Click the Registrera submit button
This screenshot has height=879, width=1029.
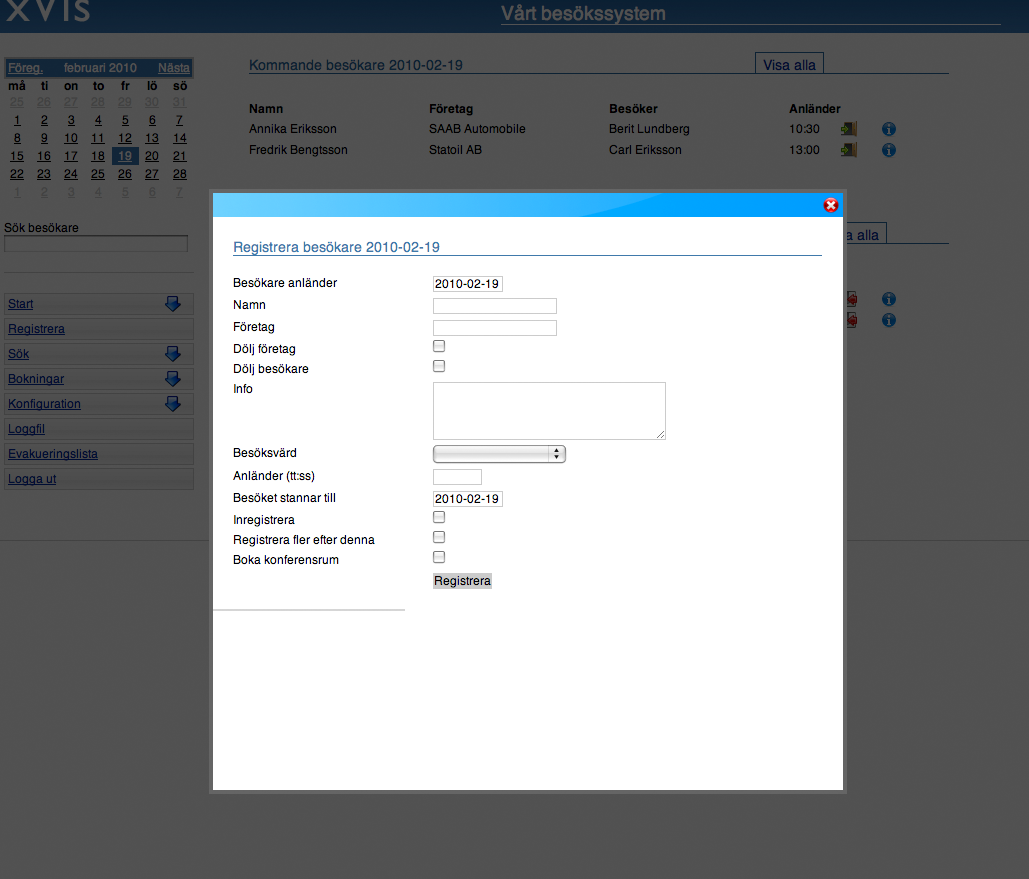click(x=462, y=581)
